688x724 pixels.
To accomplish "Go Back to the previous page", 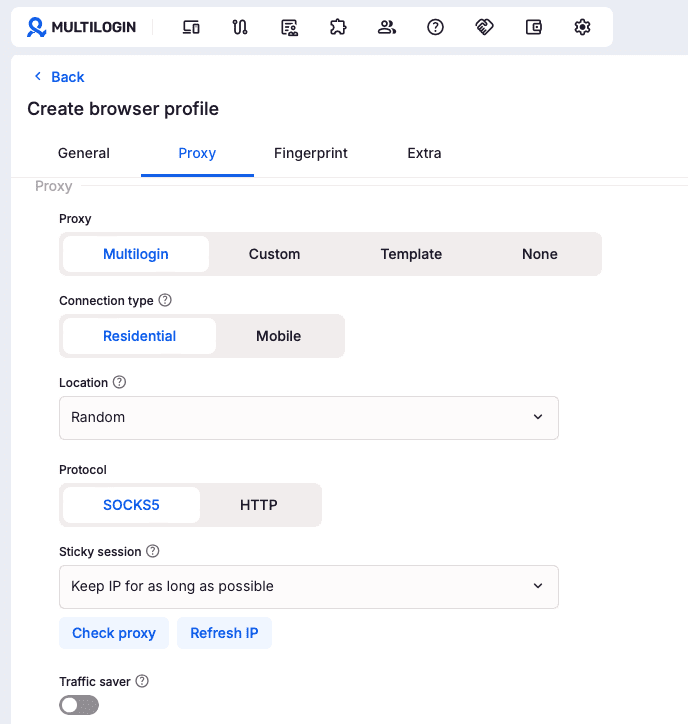I will click(67, 77).
